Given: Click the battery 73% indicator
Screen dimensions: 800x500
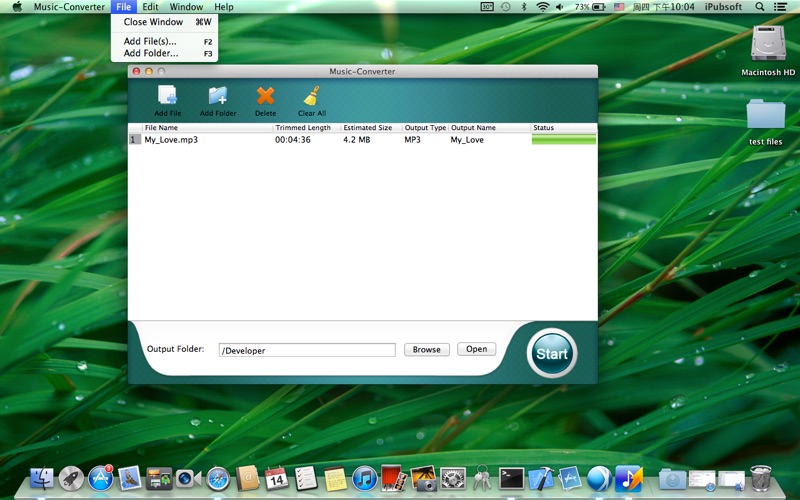Looking at the screenshot, I should tap(590, 7).
